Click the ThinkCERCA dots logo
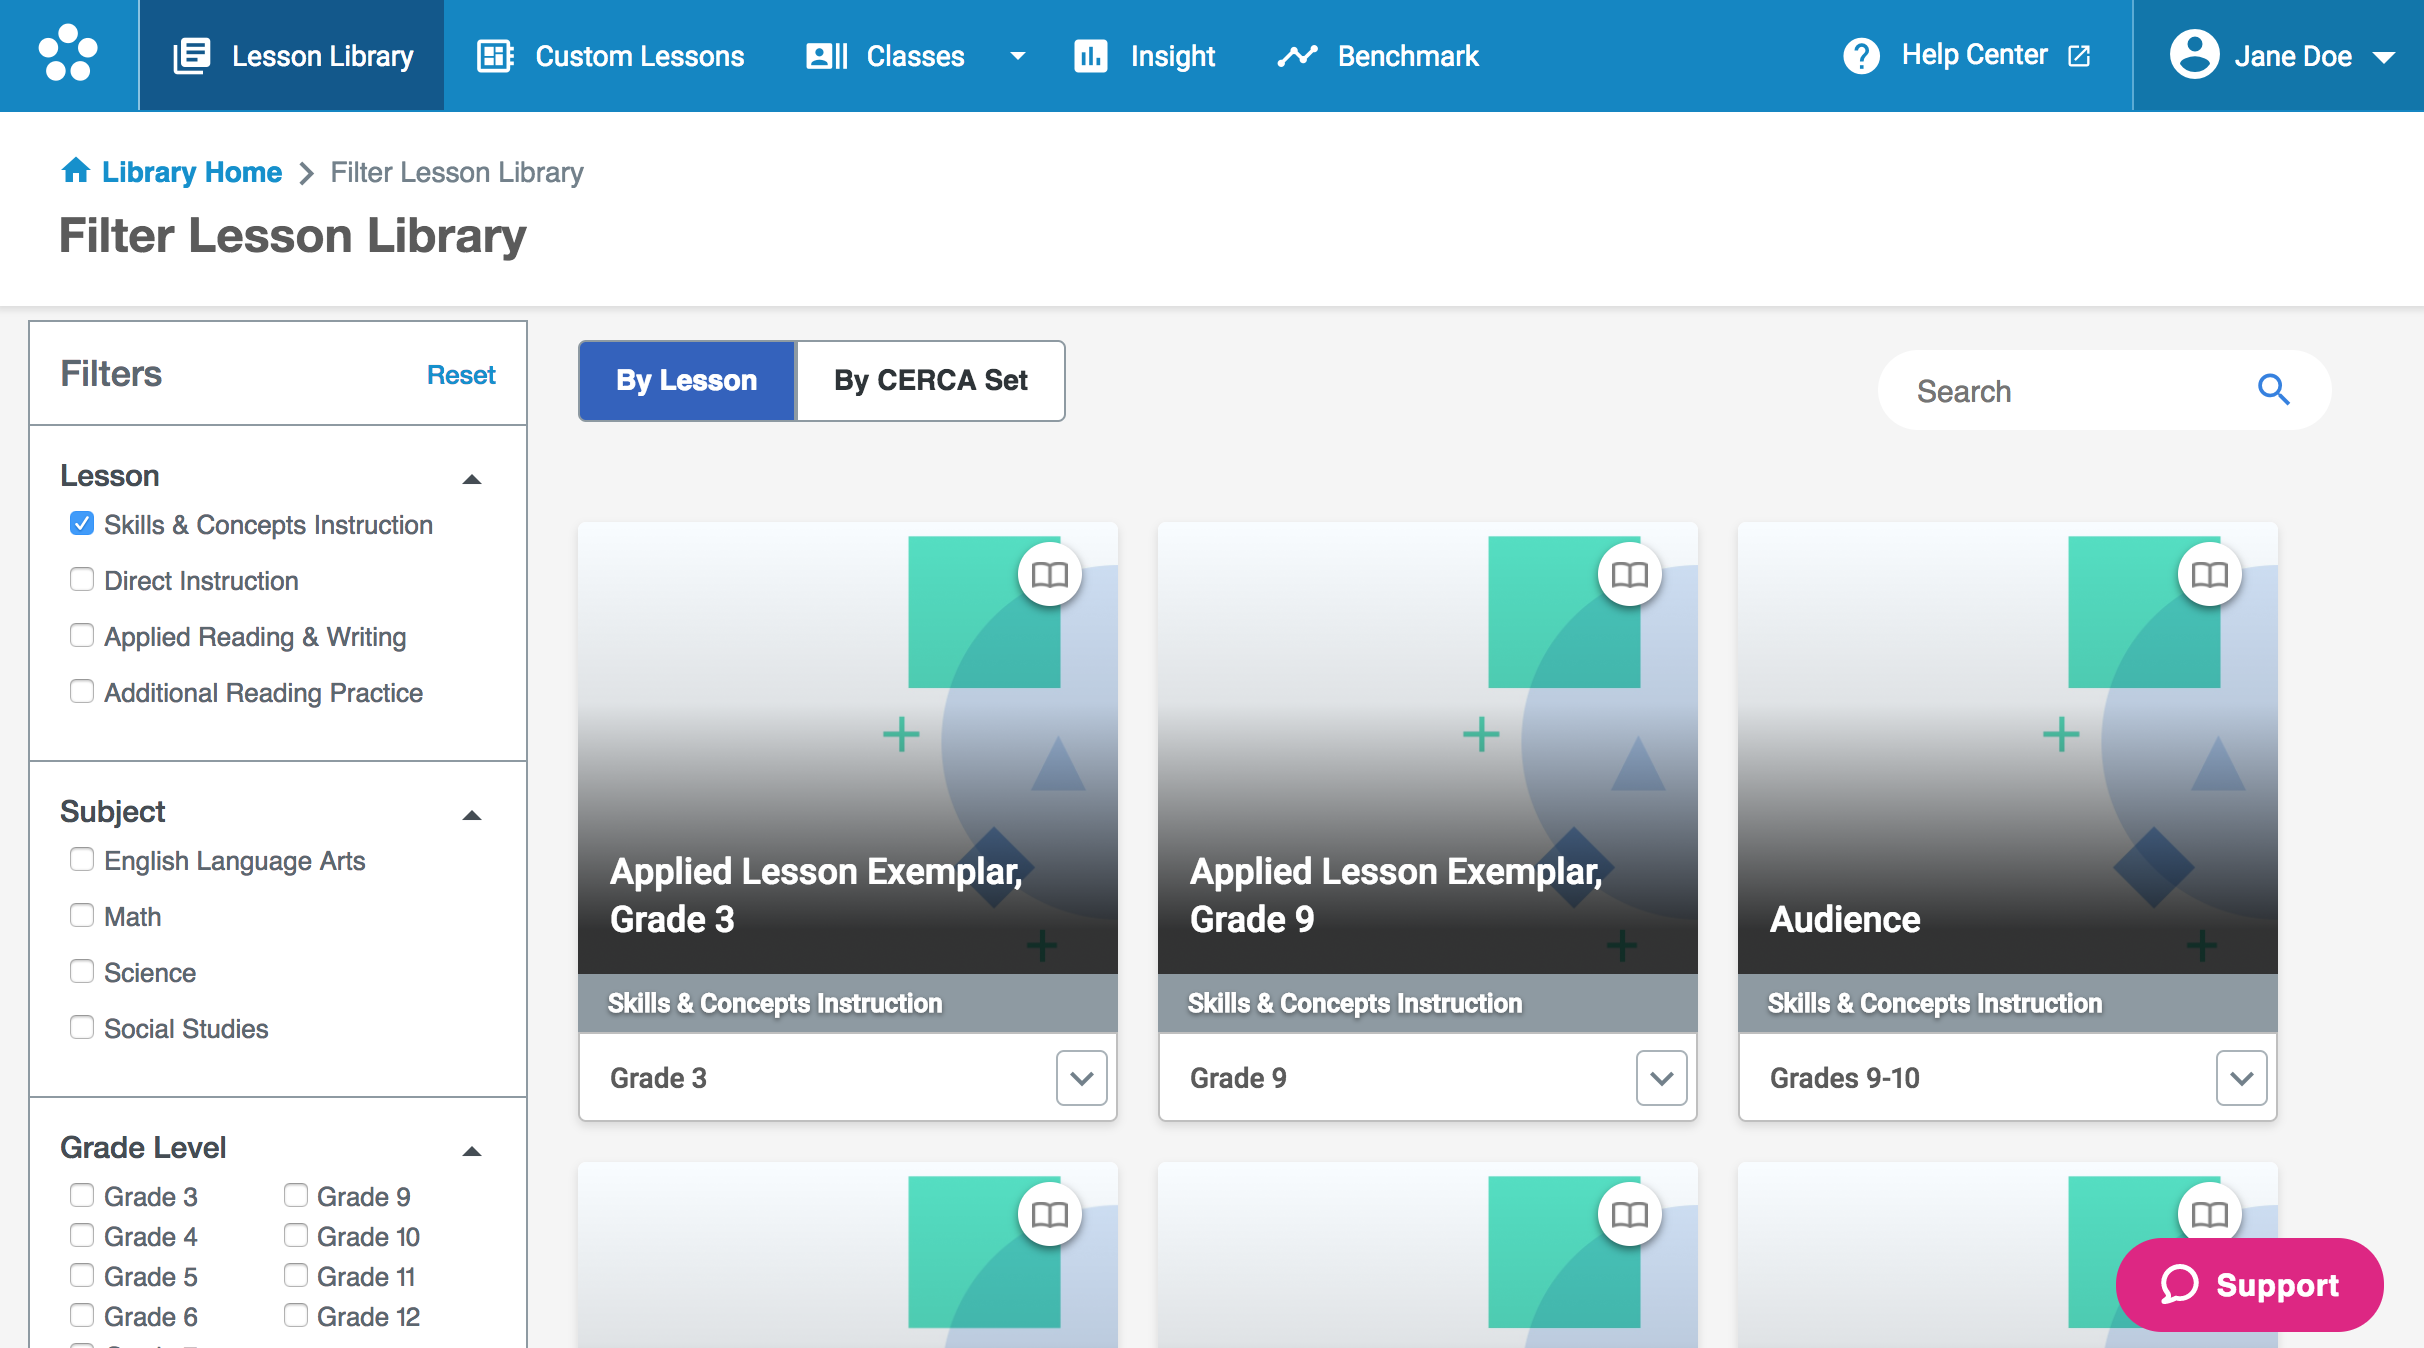This screenshot has width=2424, height=1348. 68,54
